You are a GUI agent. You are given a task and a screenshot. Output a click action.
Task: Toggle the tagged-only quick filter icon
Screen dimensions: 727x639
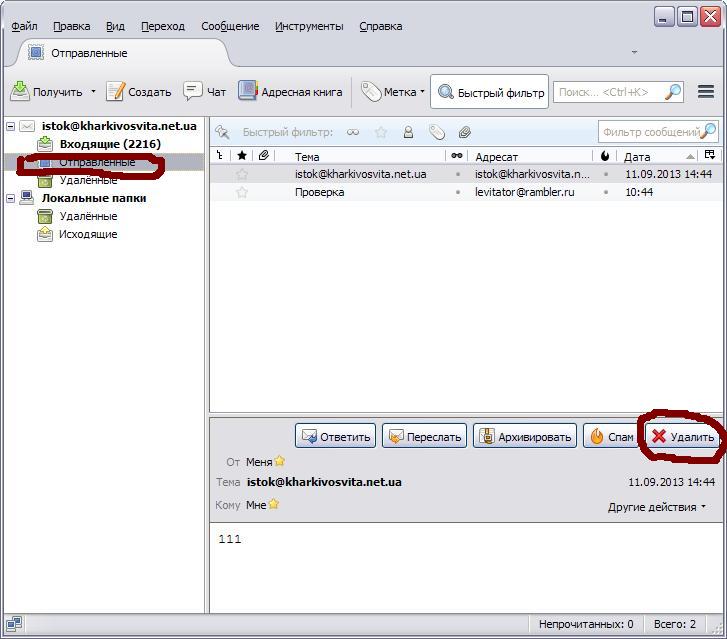437,133
